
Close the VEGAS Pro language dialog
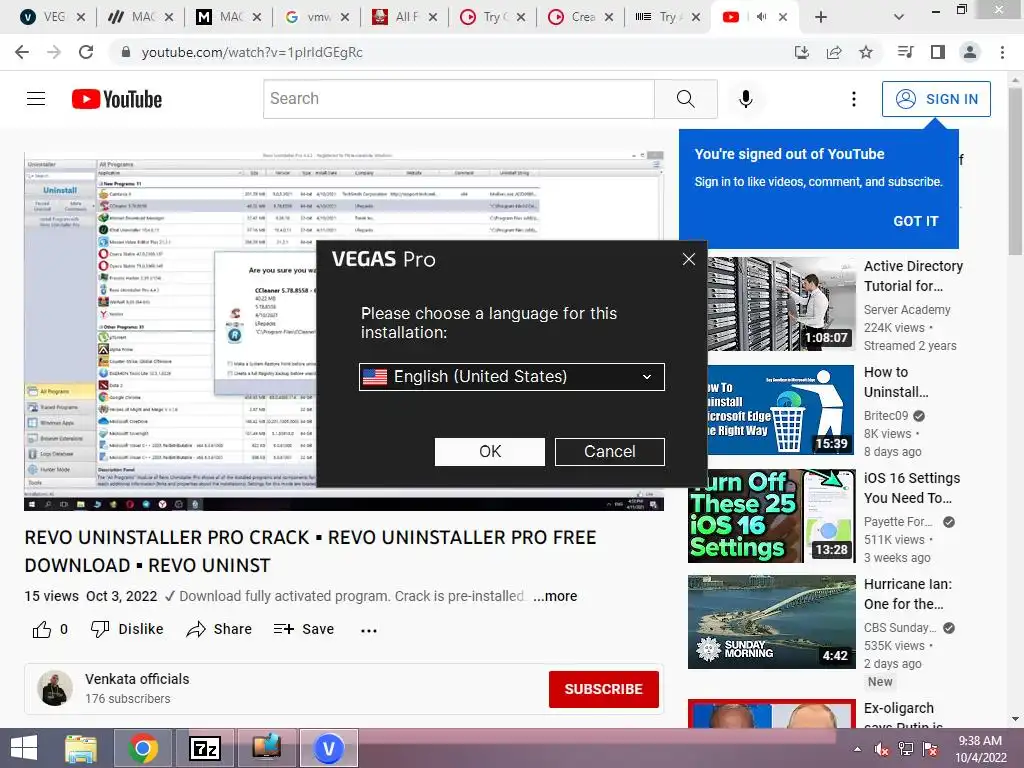[x=688, y=259]
